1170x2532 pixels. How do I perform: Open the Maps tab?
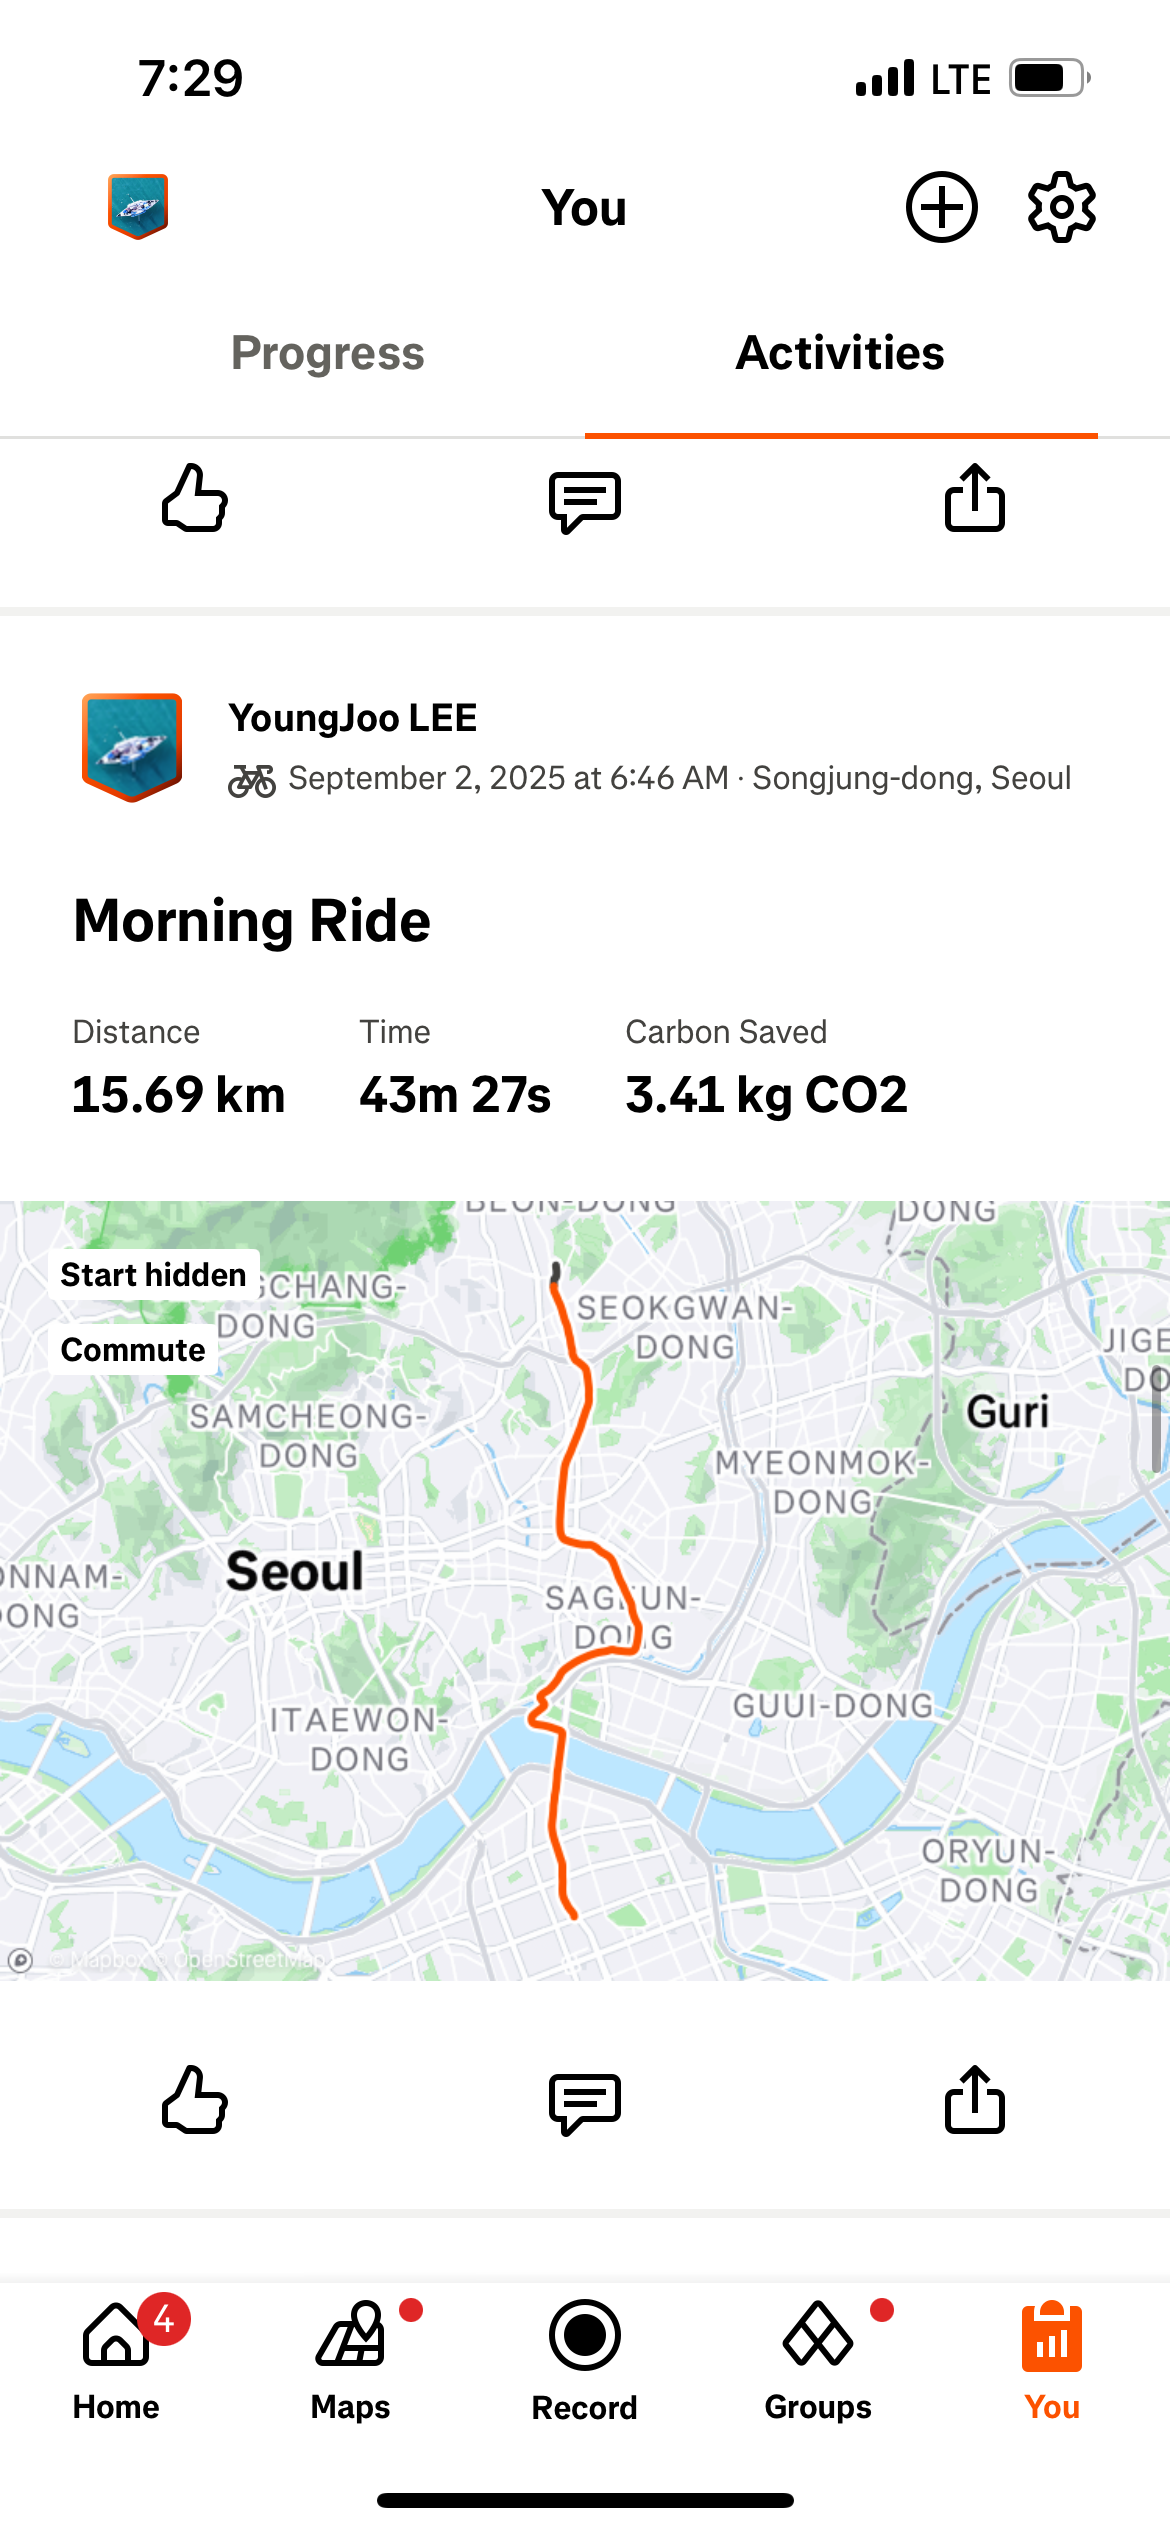350,2358
